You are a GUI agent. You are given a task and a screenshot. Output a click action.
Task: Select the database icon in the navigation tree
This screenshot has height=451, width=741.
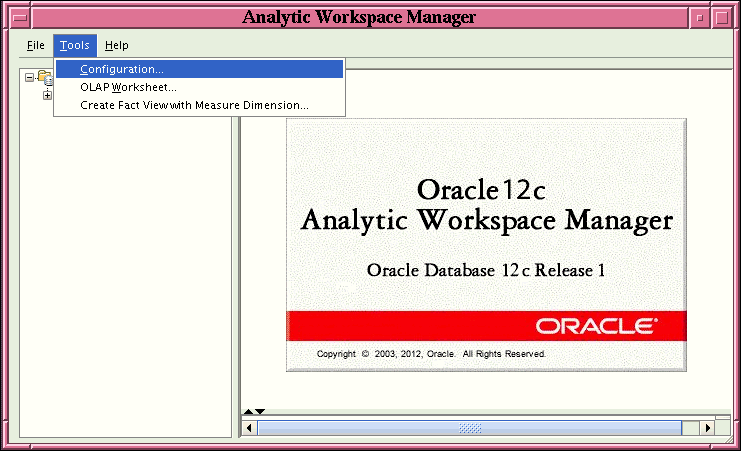(x=49, y=81)
